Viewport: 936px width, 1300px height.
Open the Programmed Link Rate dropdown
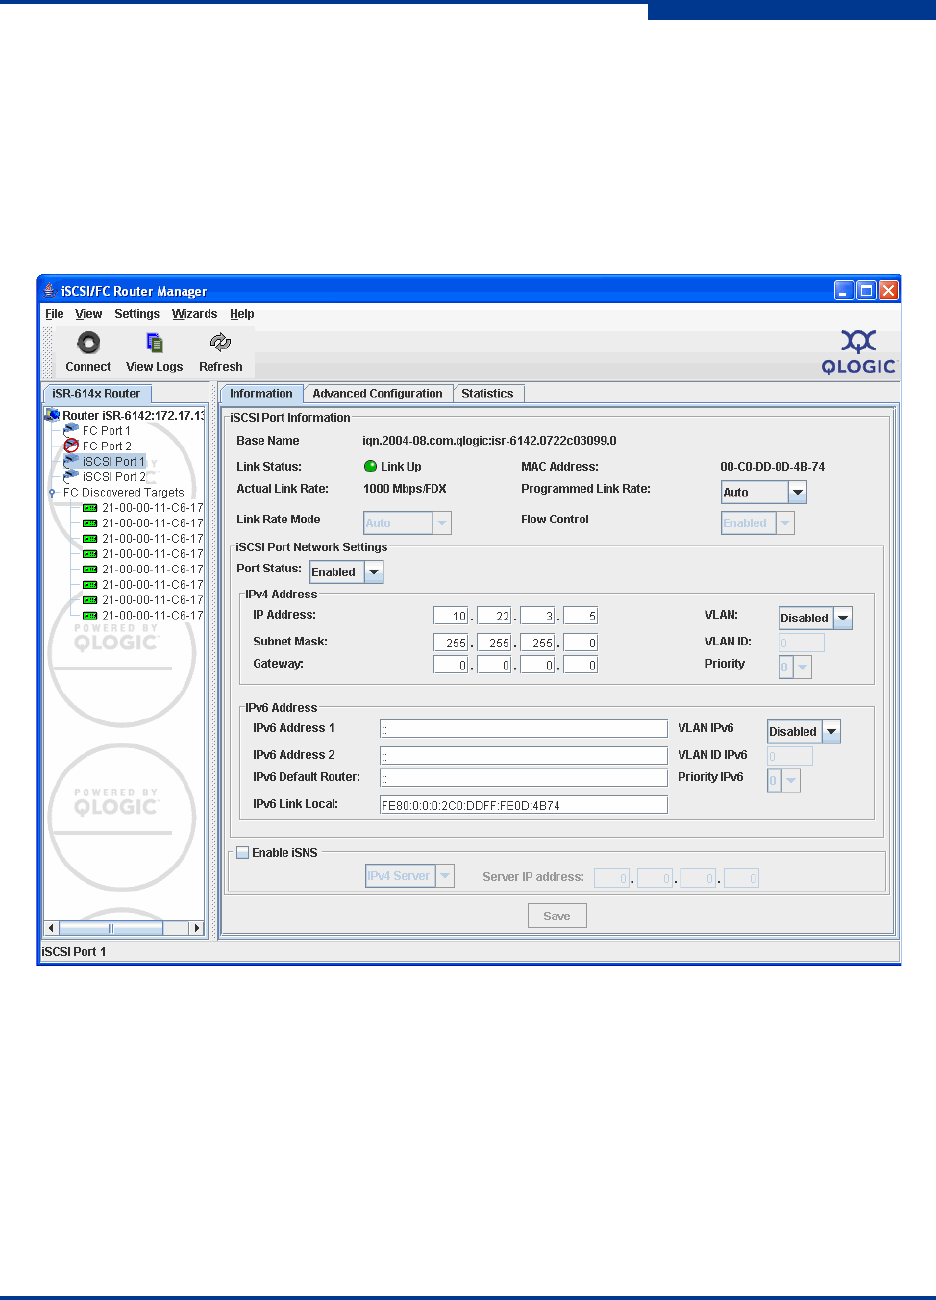pos(797,492)
